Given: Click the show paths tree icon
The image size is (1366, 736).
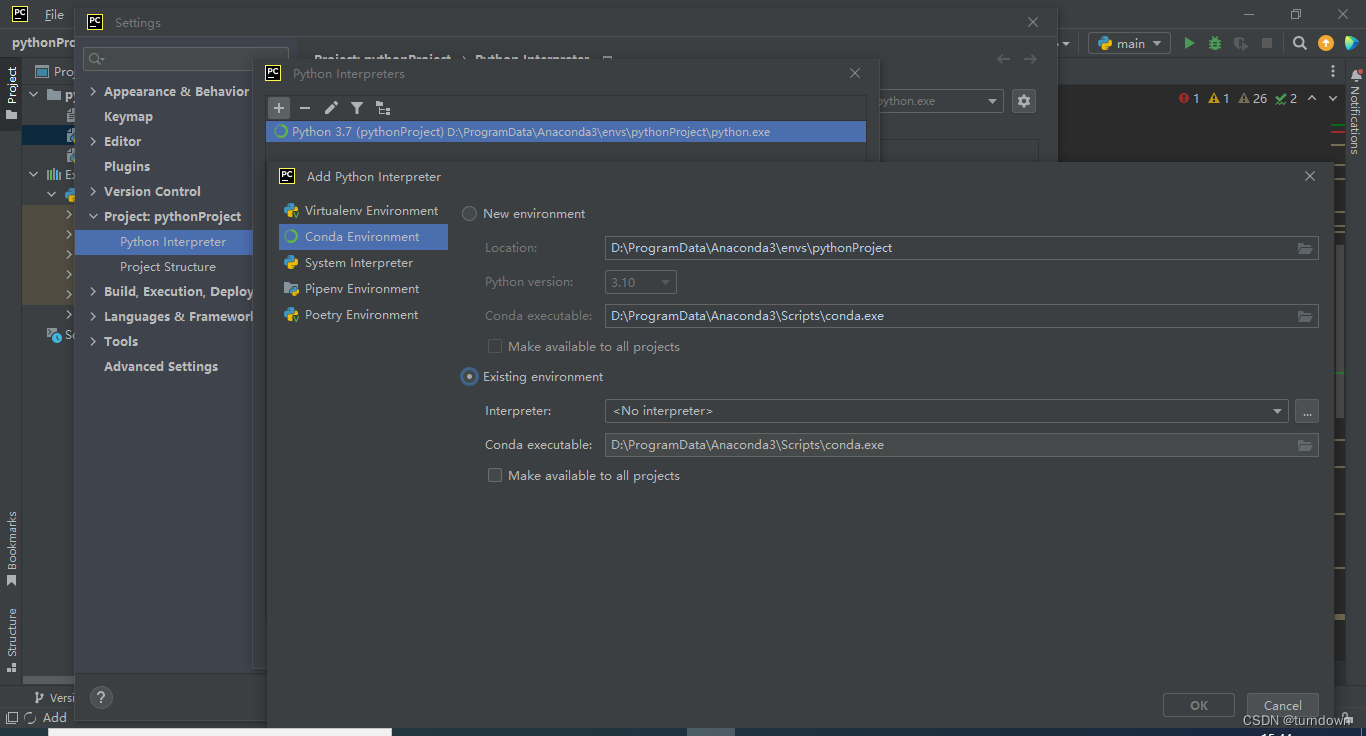Looking at the screenshot, I should [x=383, y=108].
